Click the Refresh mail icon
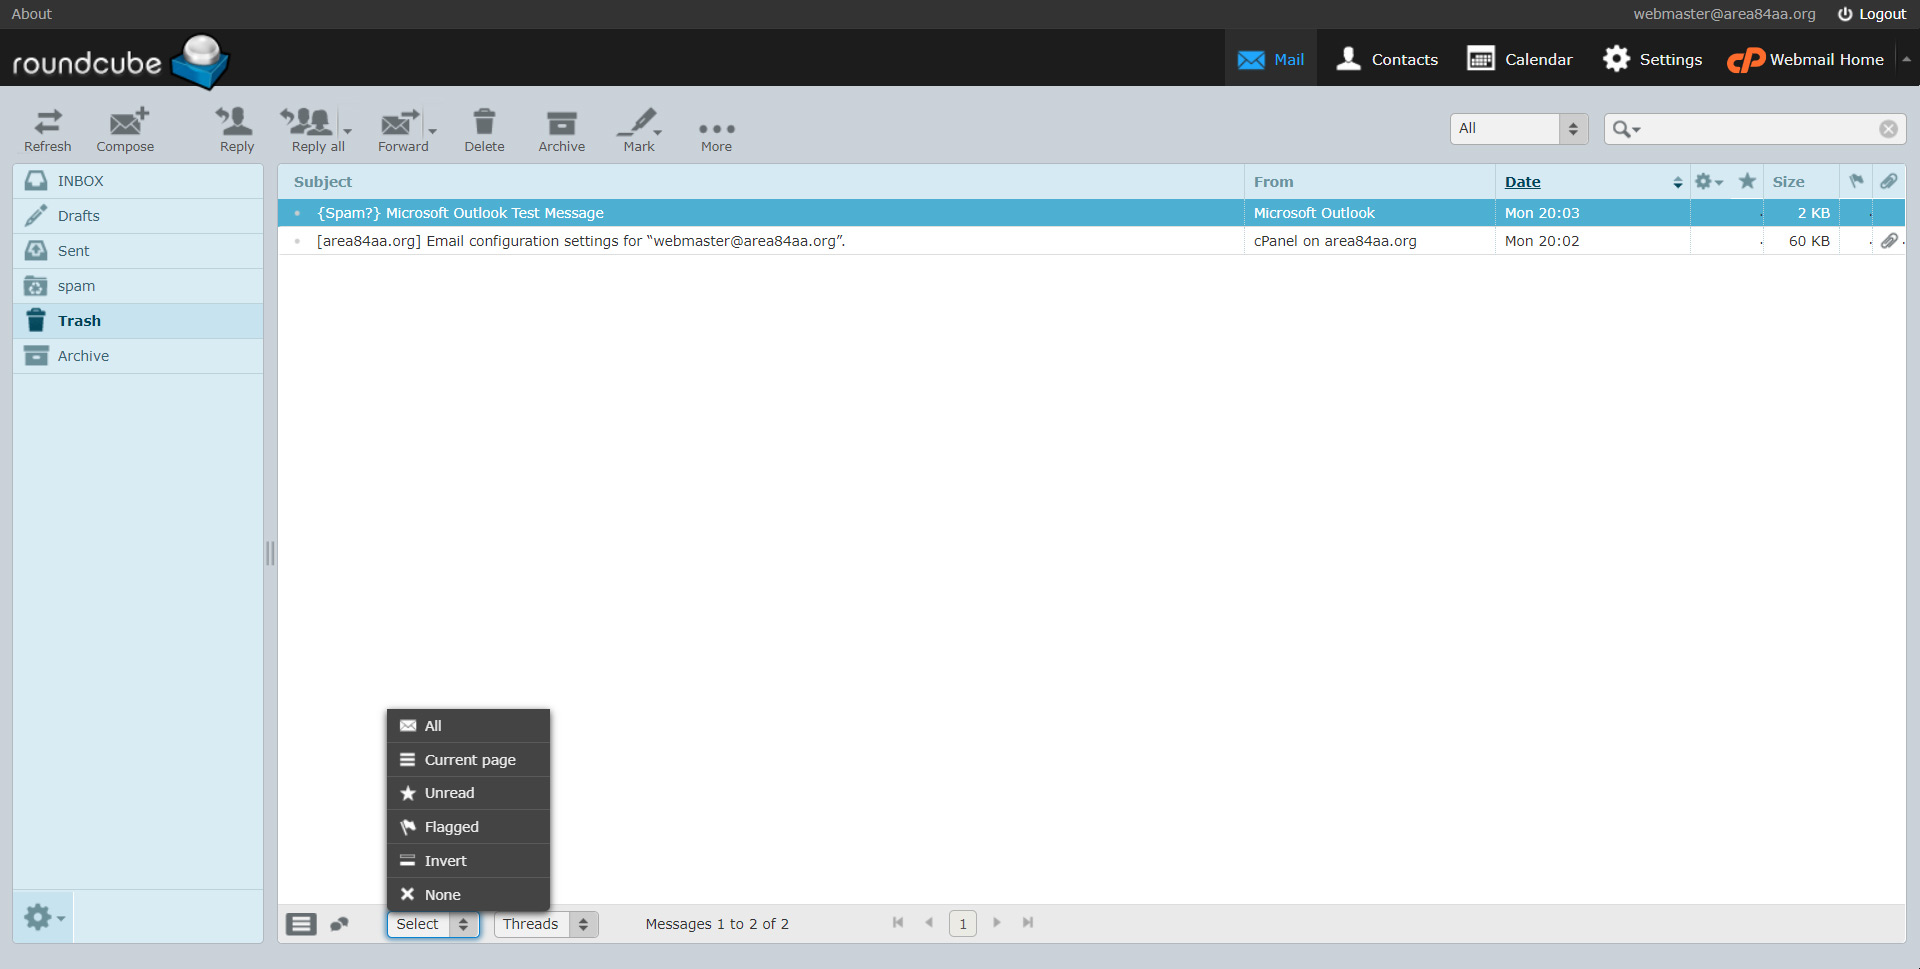Screen dimensions: 1920x969 pyautogui.click(x=48, y=130)
